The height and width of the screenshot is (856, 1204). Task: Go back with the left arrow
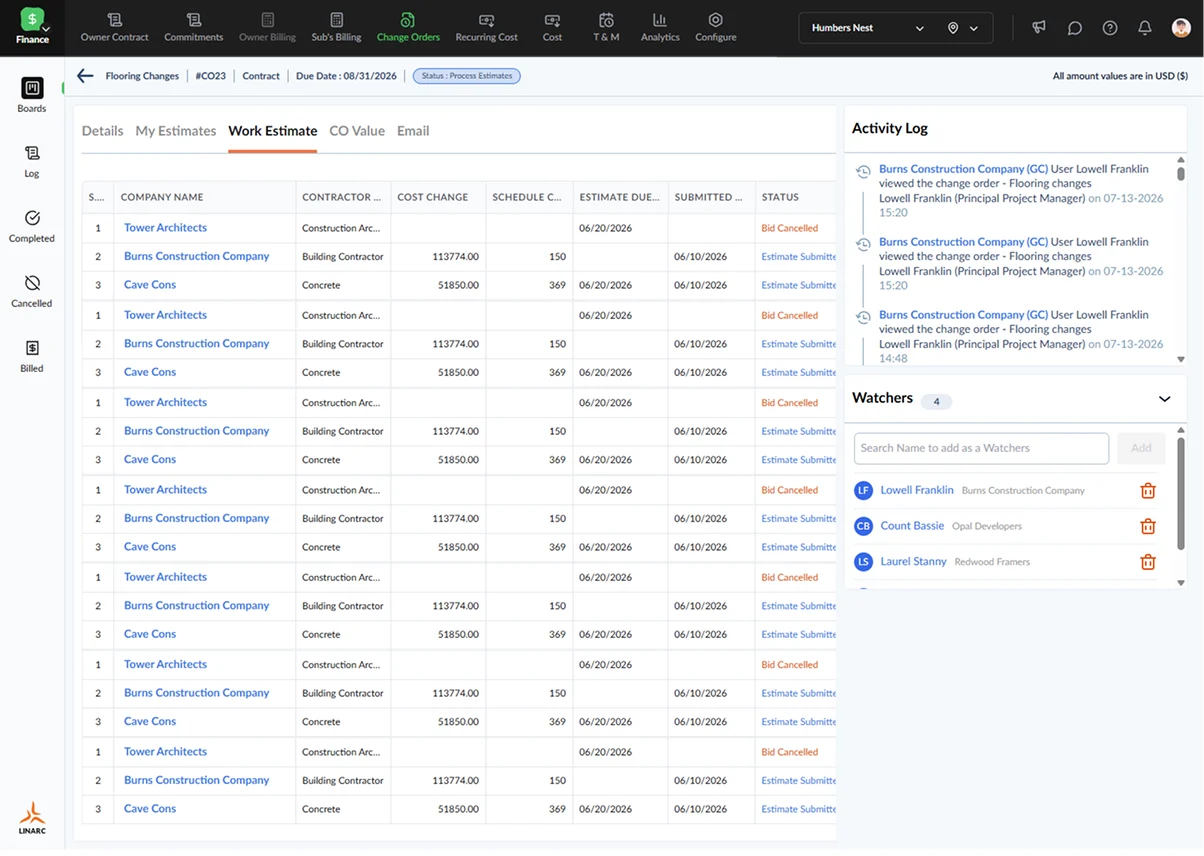tap(85, 76)
